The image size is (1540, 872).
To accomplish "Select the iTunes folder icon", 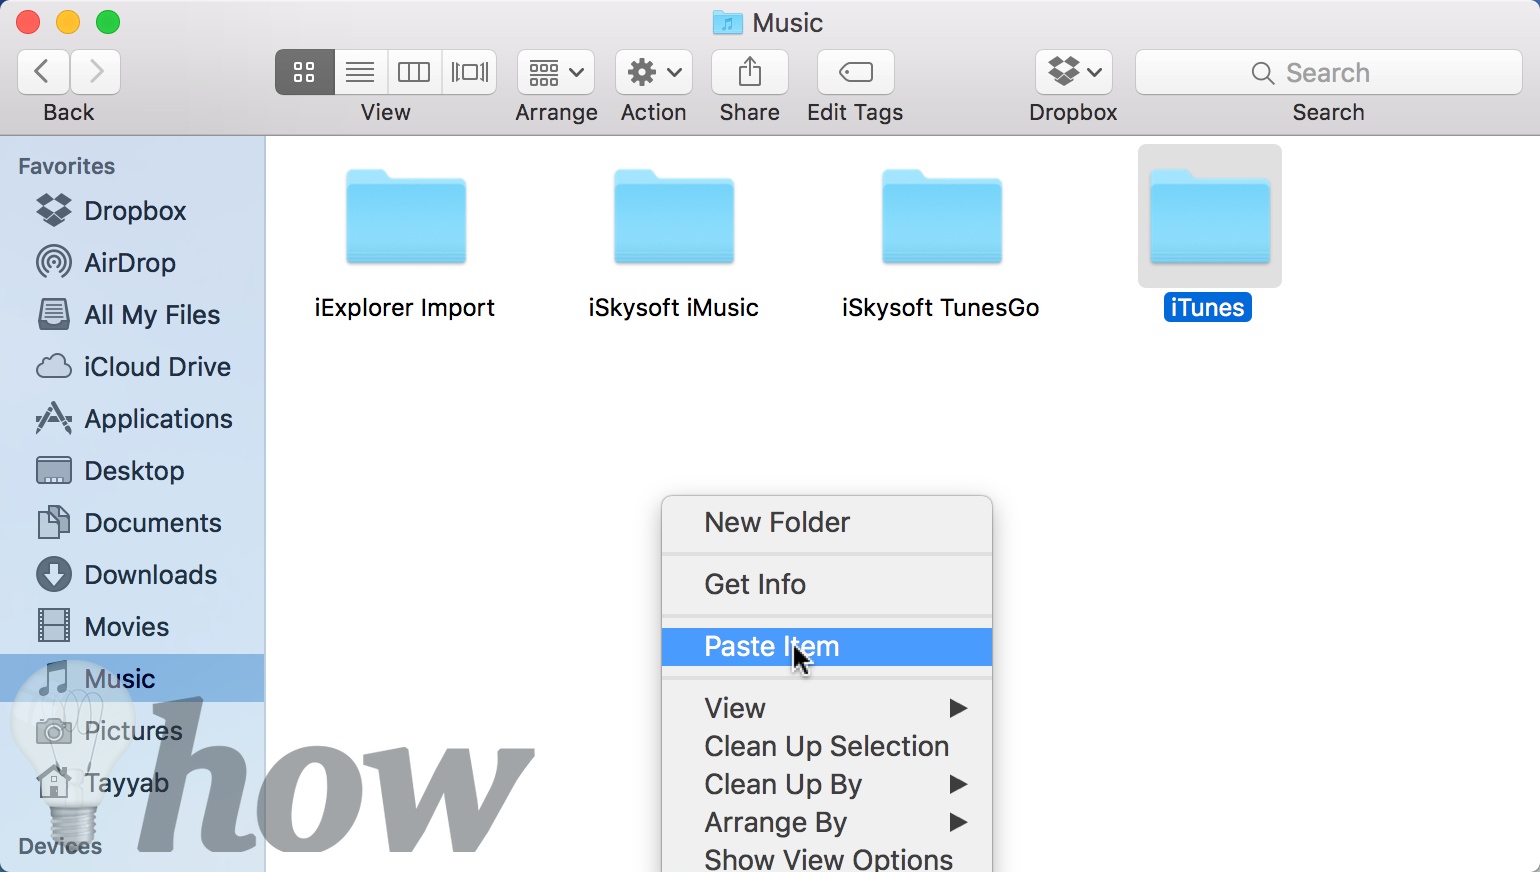I will [x=1210, y=216].
